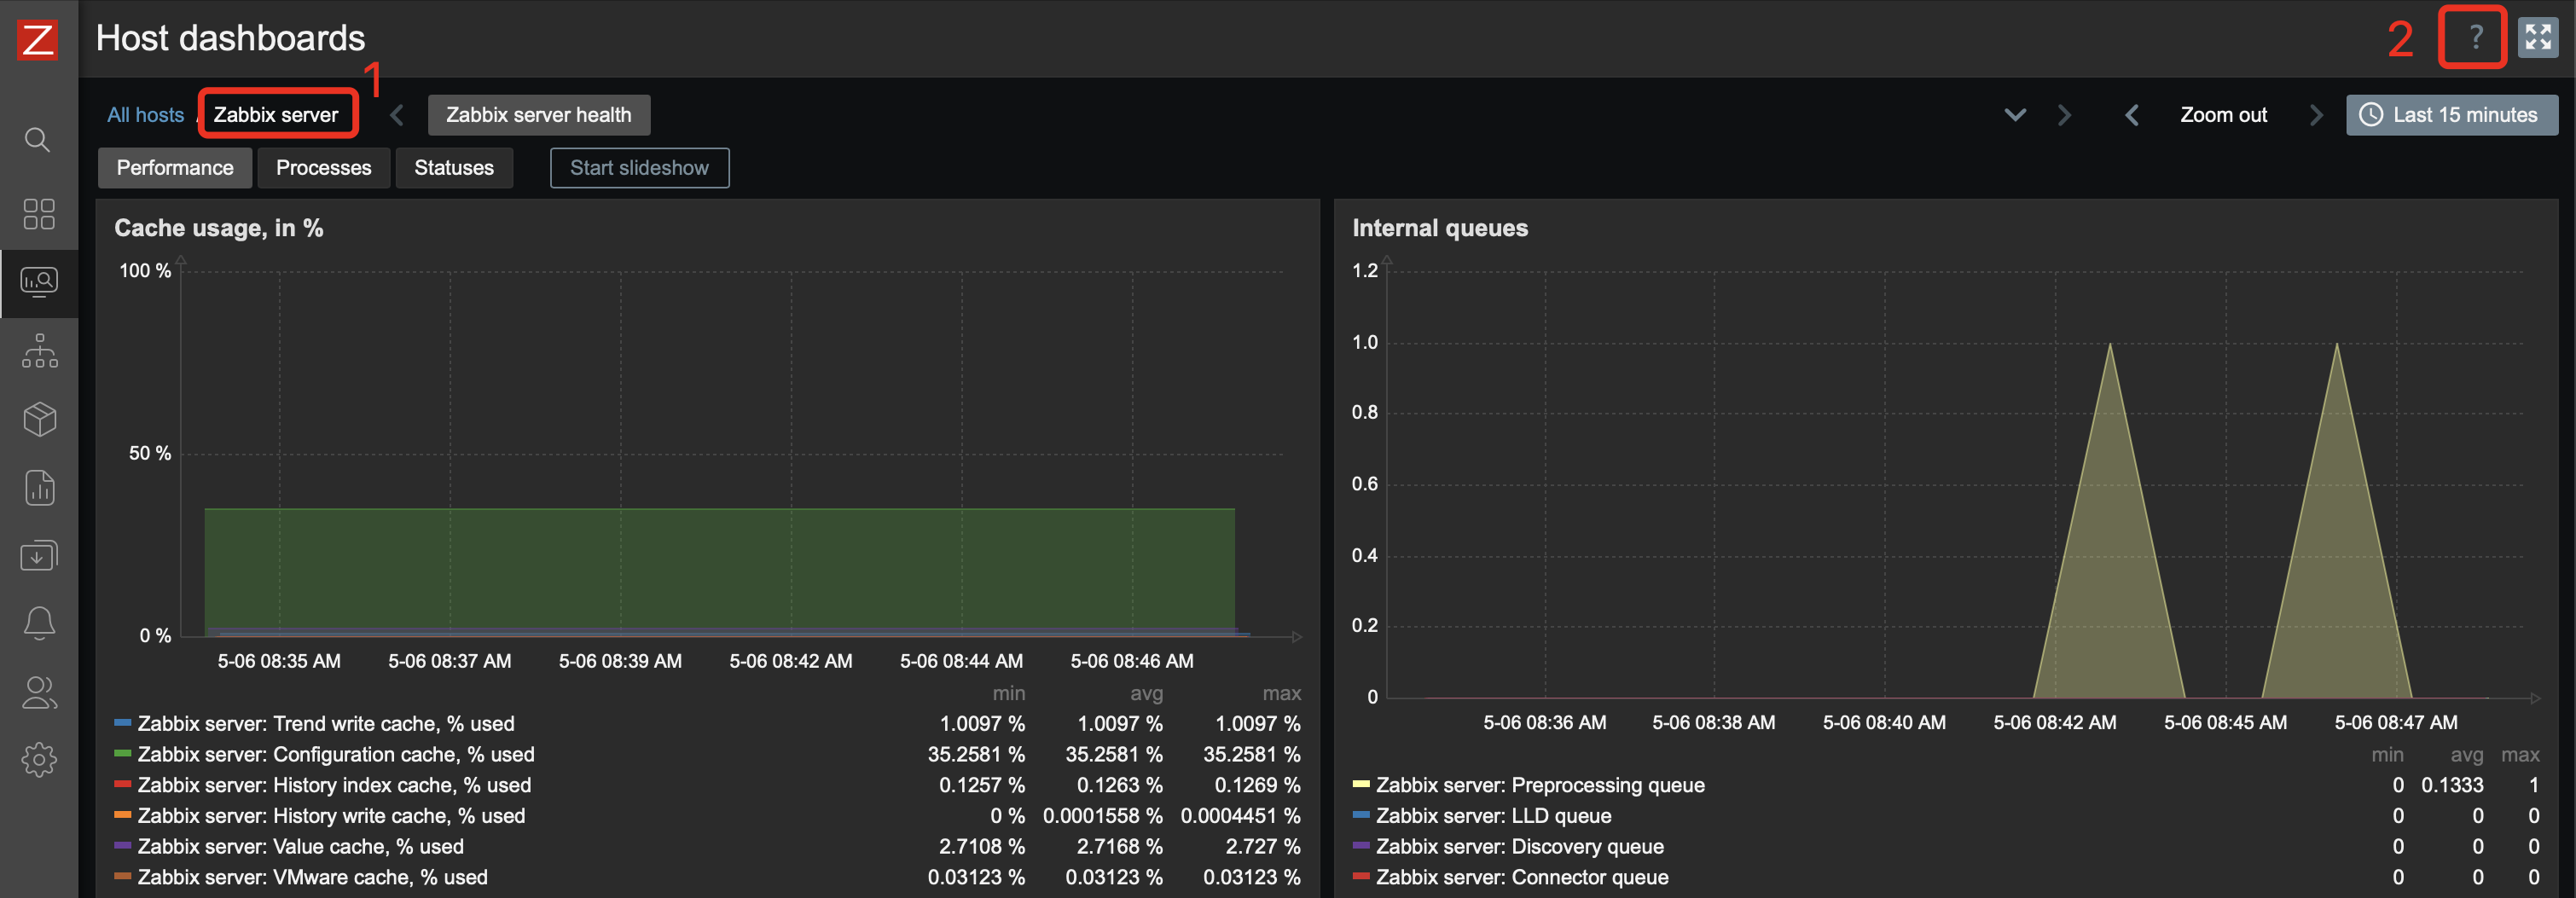Screen dimensions: 2576x898
Task: Click 'Zabbix server: VMware cache, % used' label
Action: pos(313,877)
